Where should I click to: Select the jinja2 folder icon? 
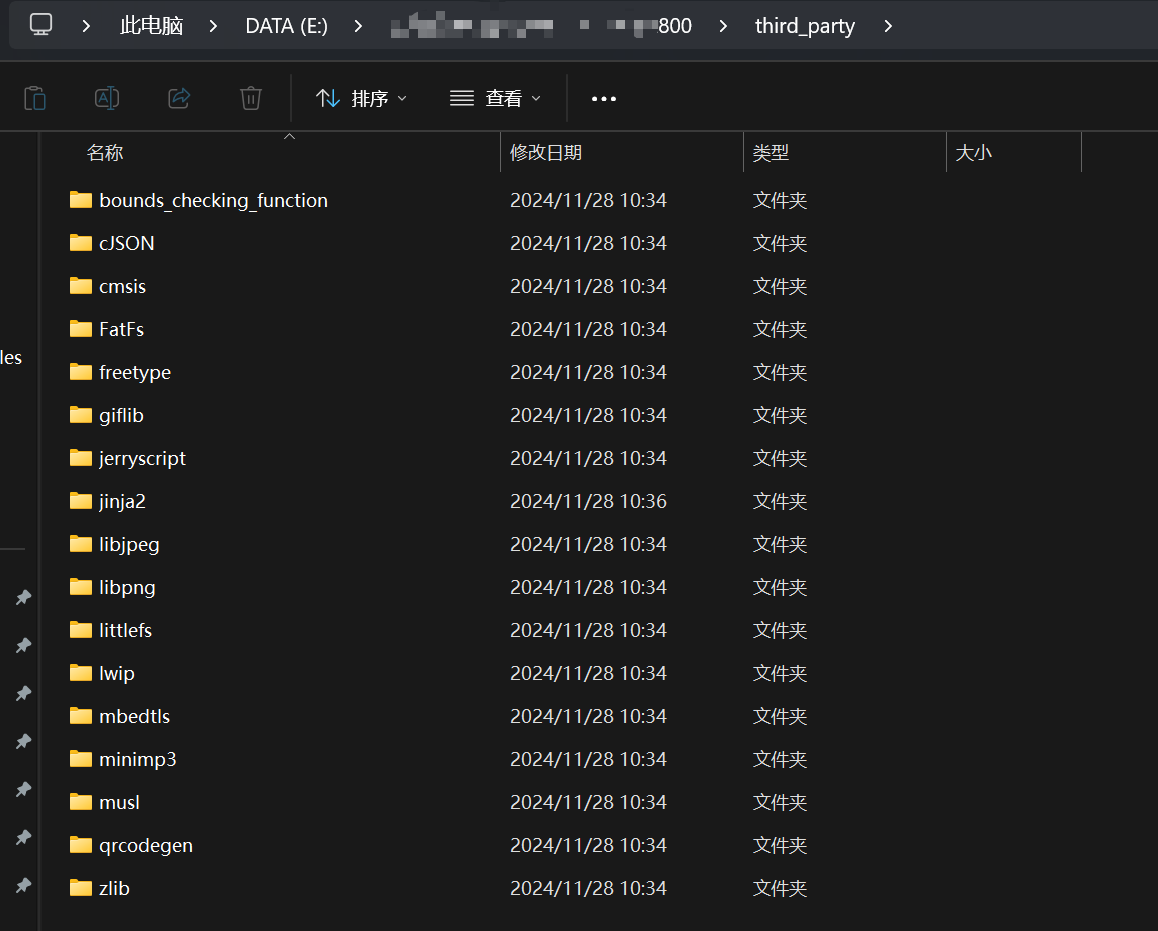coord(80,501)
